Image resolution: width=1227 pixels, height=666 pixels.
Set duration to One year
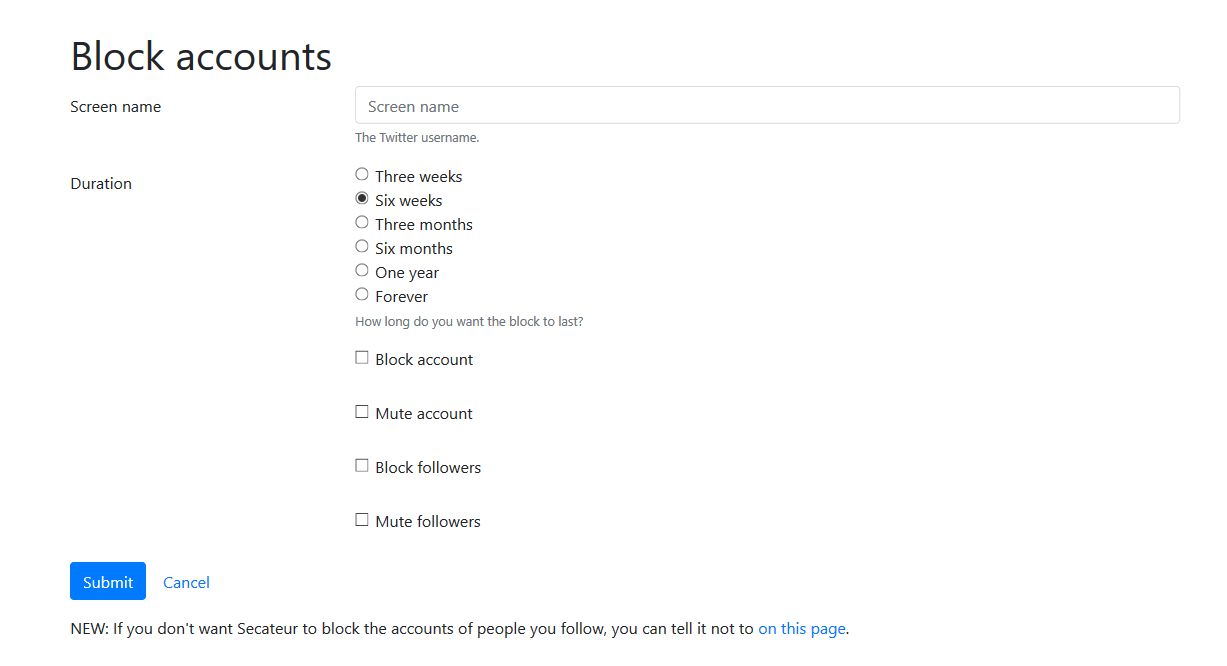[362, 271]
